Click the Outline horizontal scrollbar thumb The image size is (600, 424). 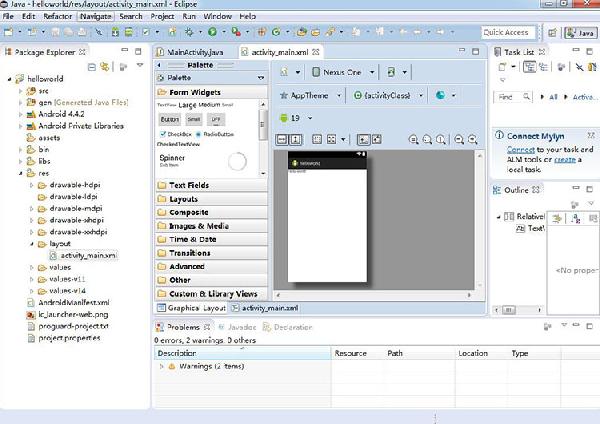(x=509, y=310)
